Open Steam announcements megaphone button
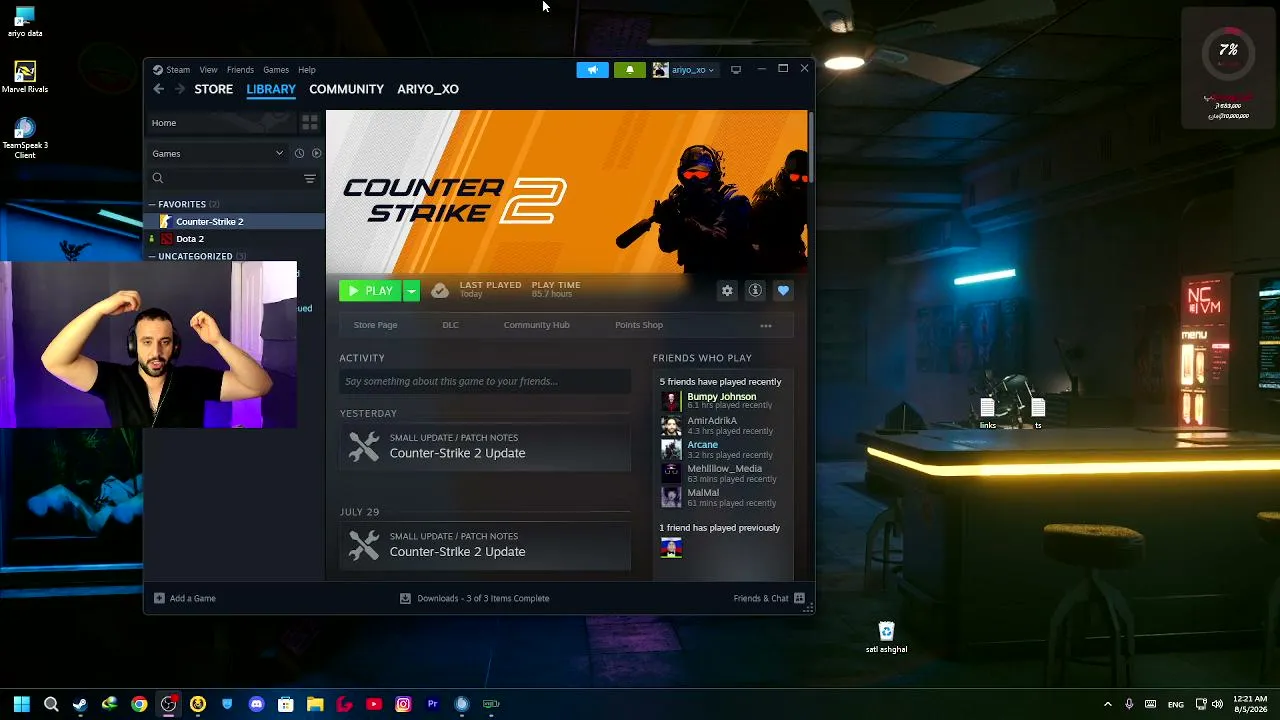Image resolution: width=1280 pixels, height=720 pixels. 592,70
